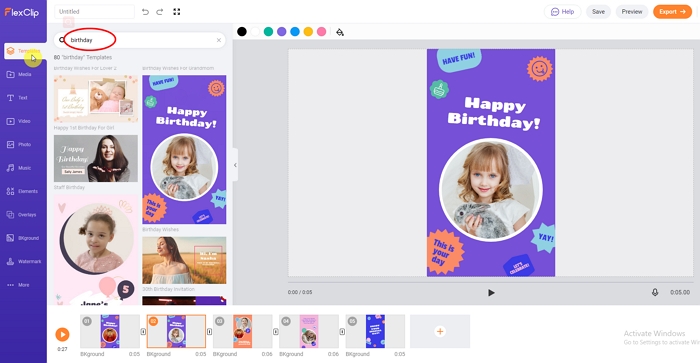Open transition between scenes 04 and 05
Viewport: 700px width, 363px height.
(342, 332)
